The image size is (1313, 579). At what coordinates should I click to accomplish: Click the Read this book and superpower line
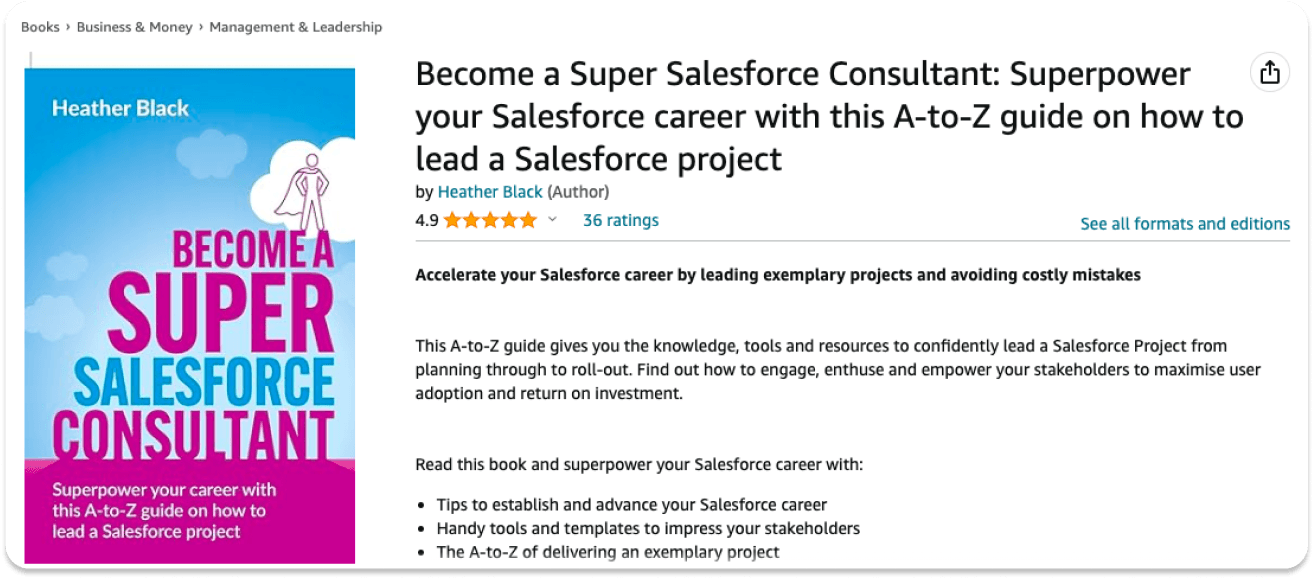pyautogui.click(x=639, y=465)
